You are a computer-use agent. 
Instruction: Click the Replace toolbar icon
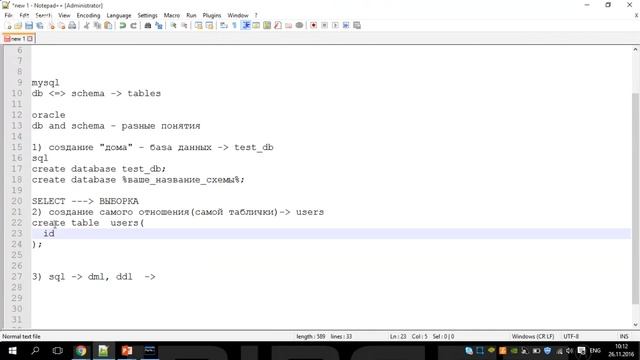159,25
